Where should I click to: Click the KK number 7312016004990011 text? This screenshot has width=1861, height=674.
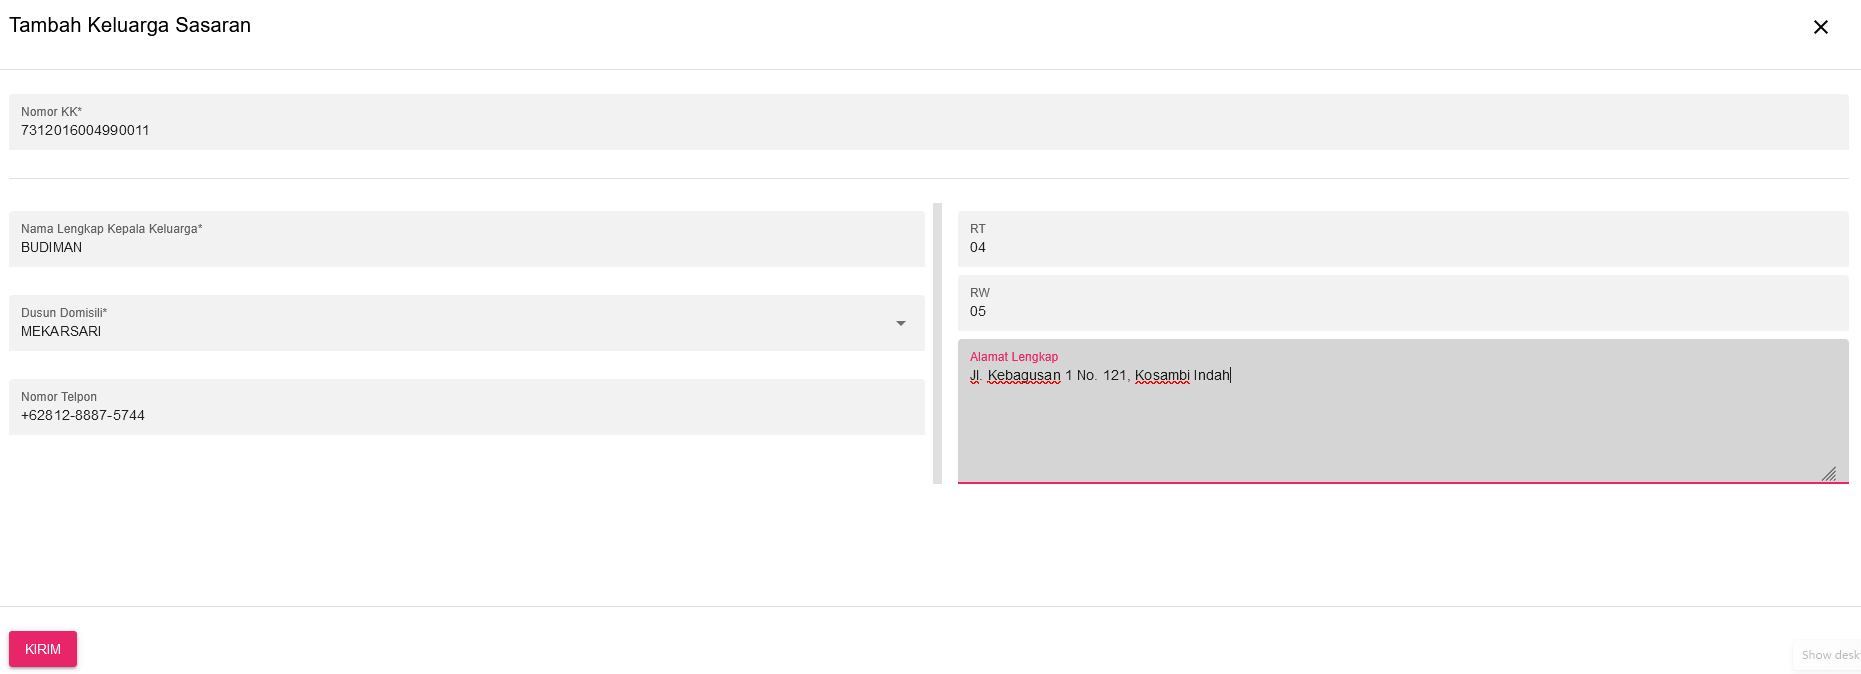(x=85, y=131)
